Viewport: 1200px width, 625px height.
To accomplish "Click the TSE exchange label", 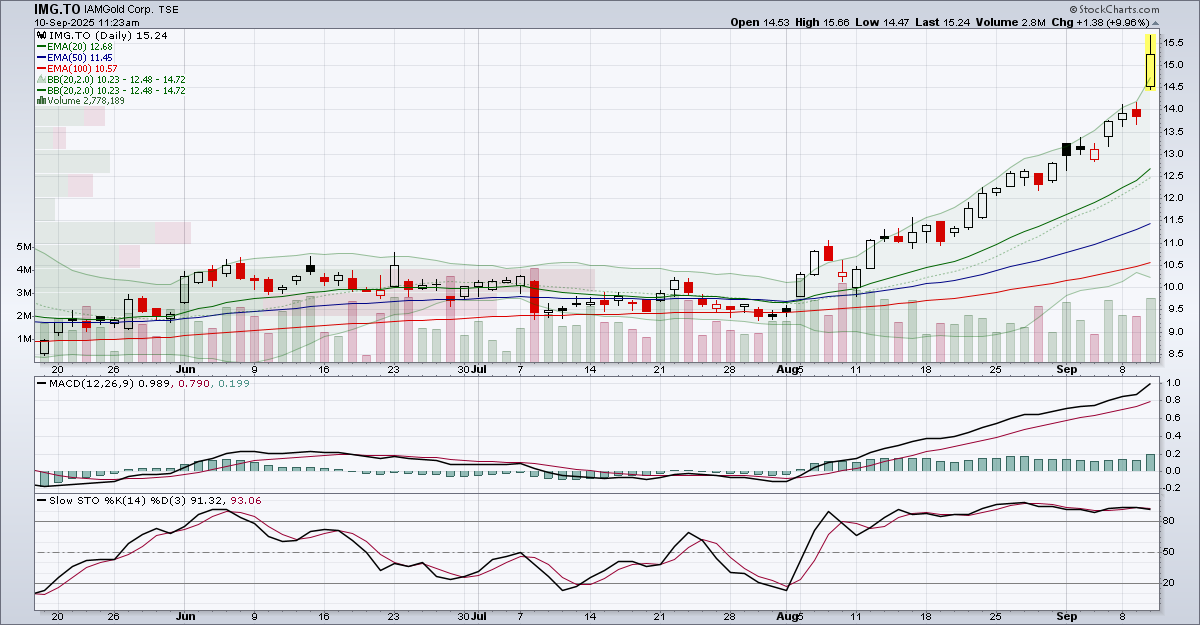I will click(167, 9).
